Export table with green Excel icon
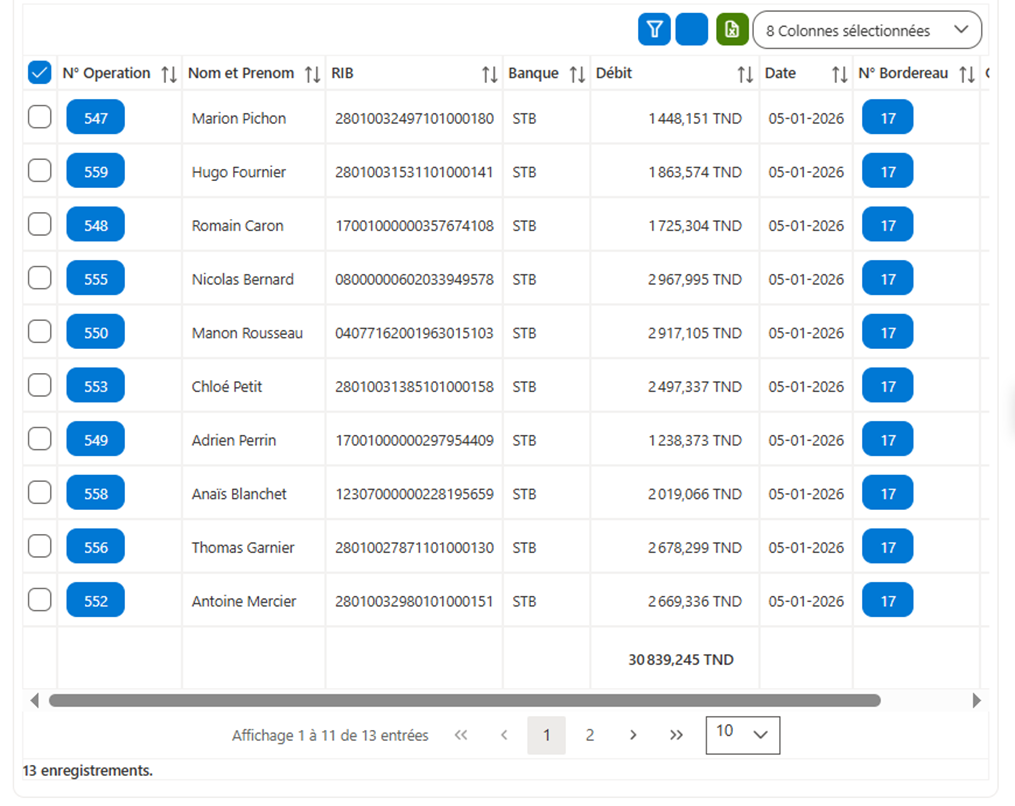The width and height of the screenshot is (1015, 806). point(732,30)
